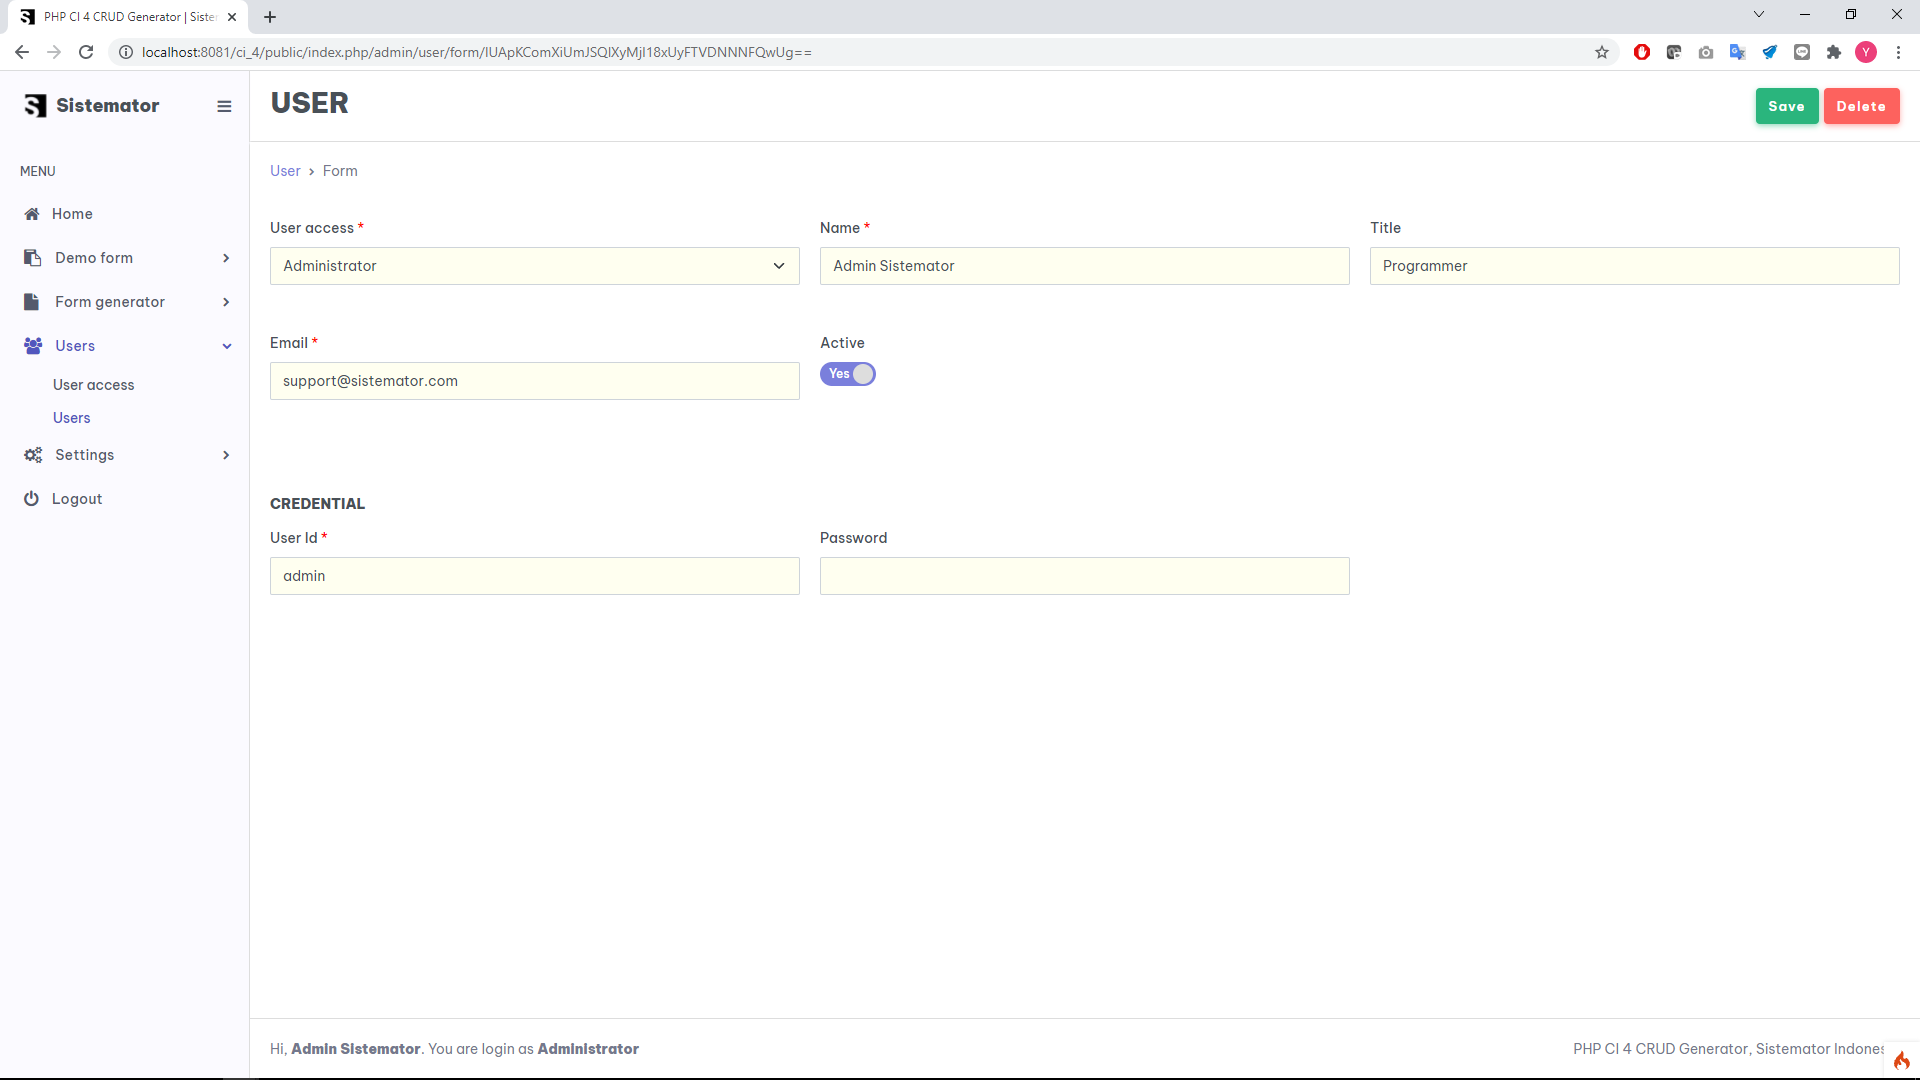Toggle the Active Yes switch
1920x1080 pixels.
[848, 374]
